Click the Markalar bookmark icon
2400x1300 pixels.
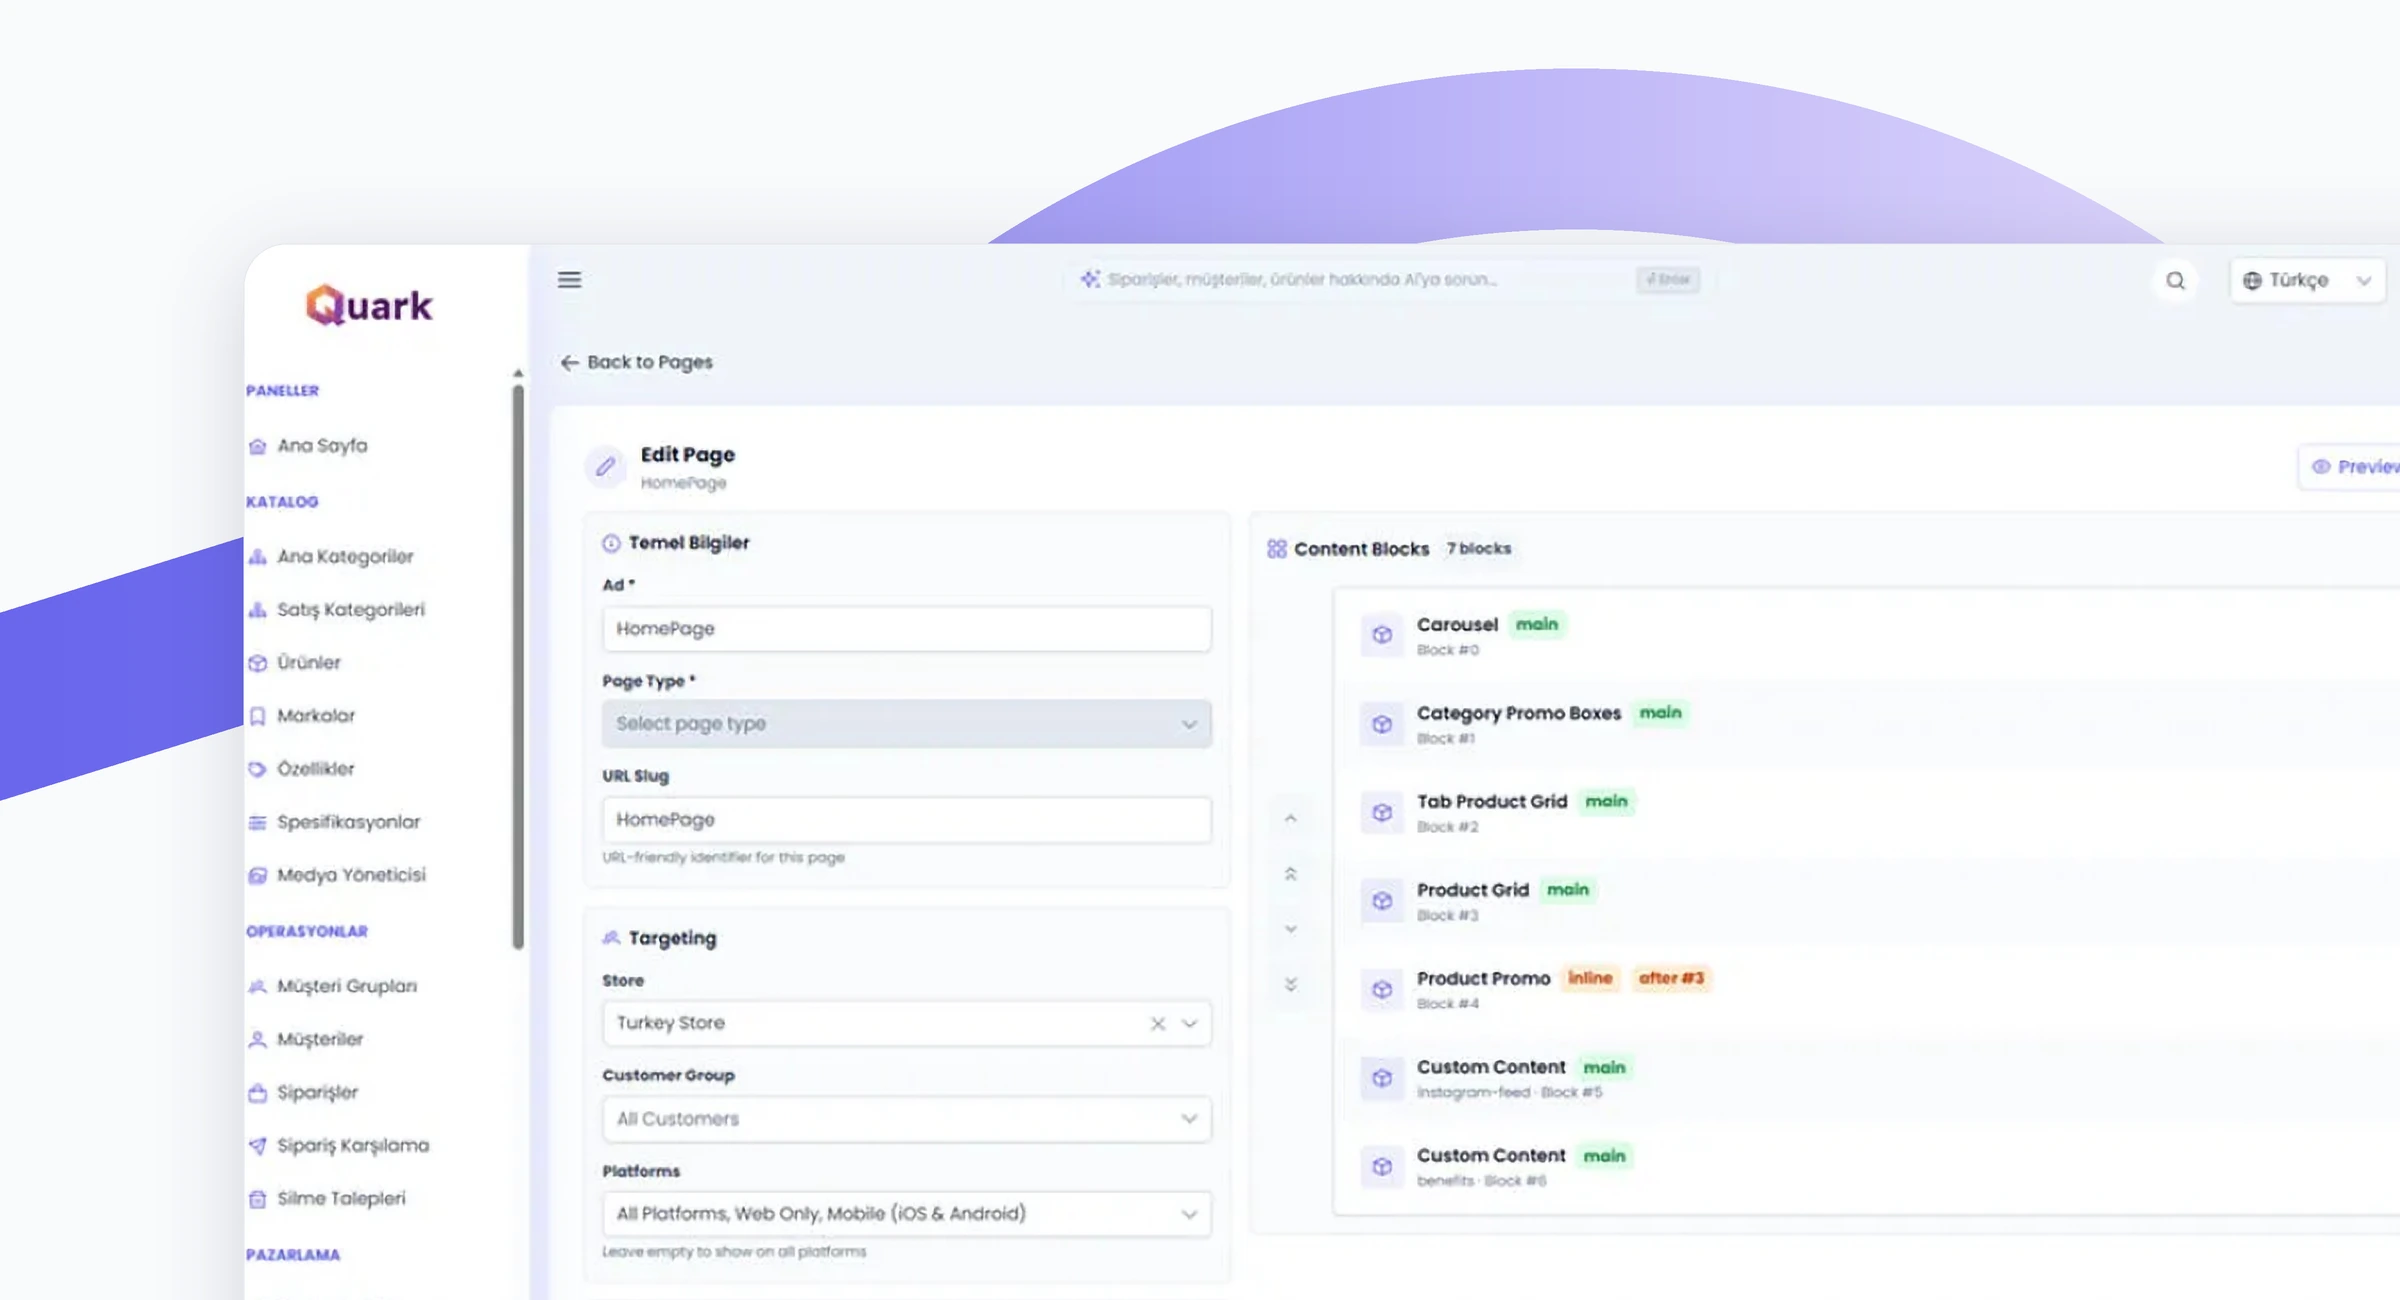pyautogui.click(x=257, y=716)
